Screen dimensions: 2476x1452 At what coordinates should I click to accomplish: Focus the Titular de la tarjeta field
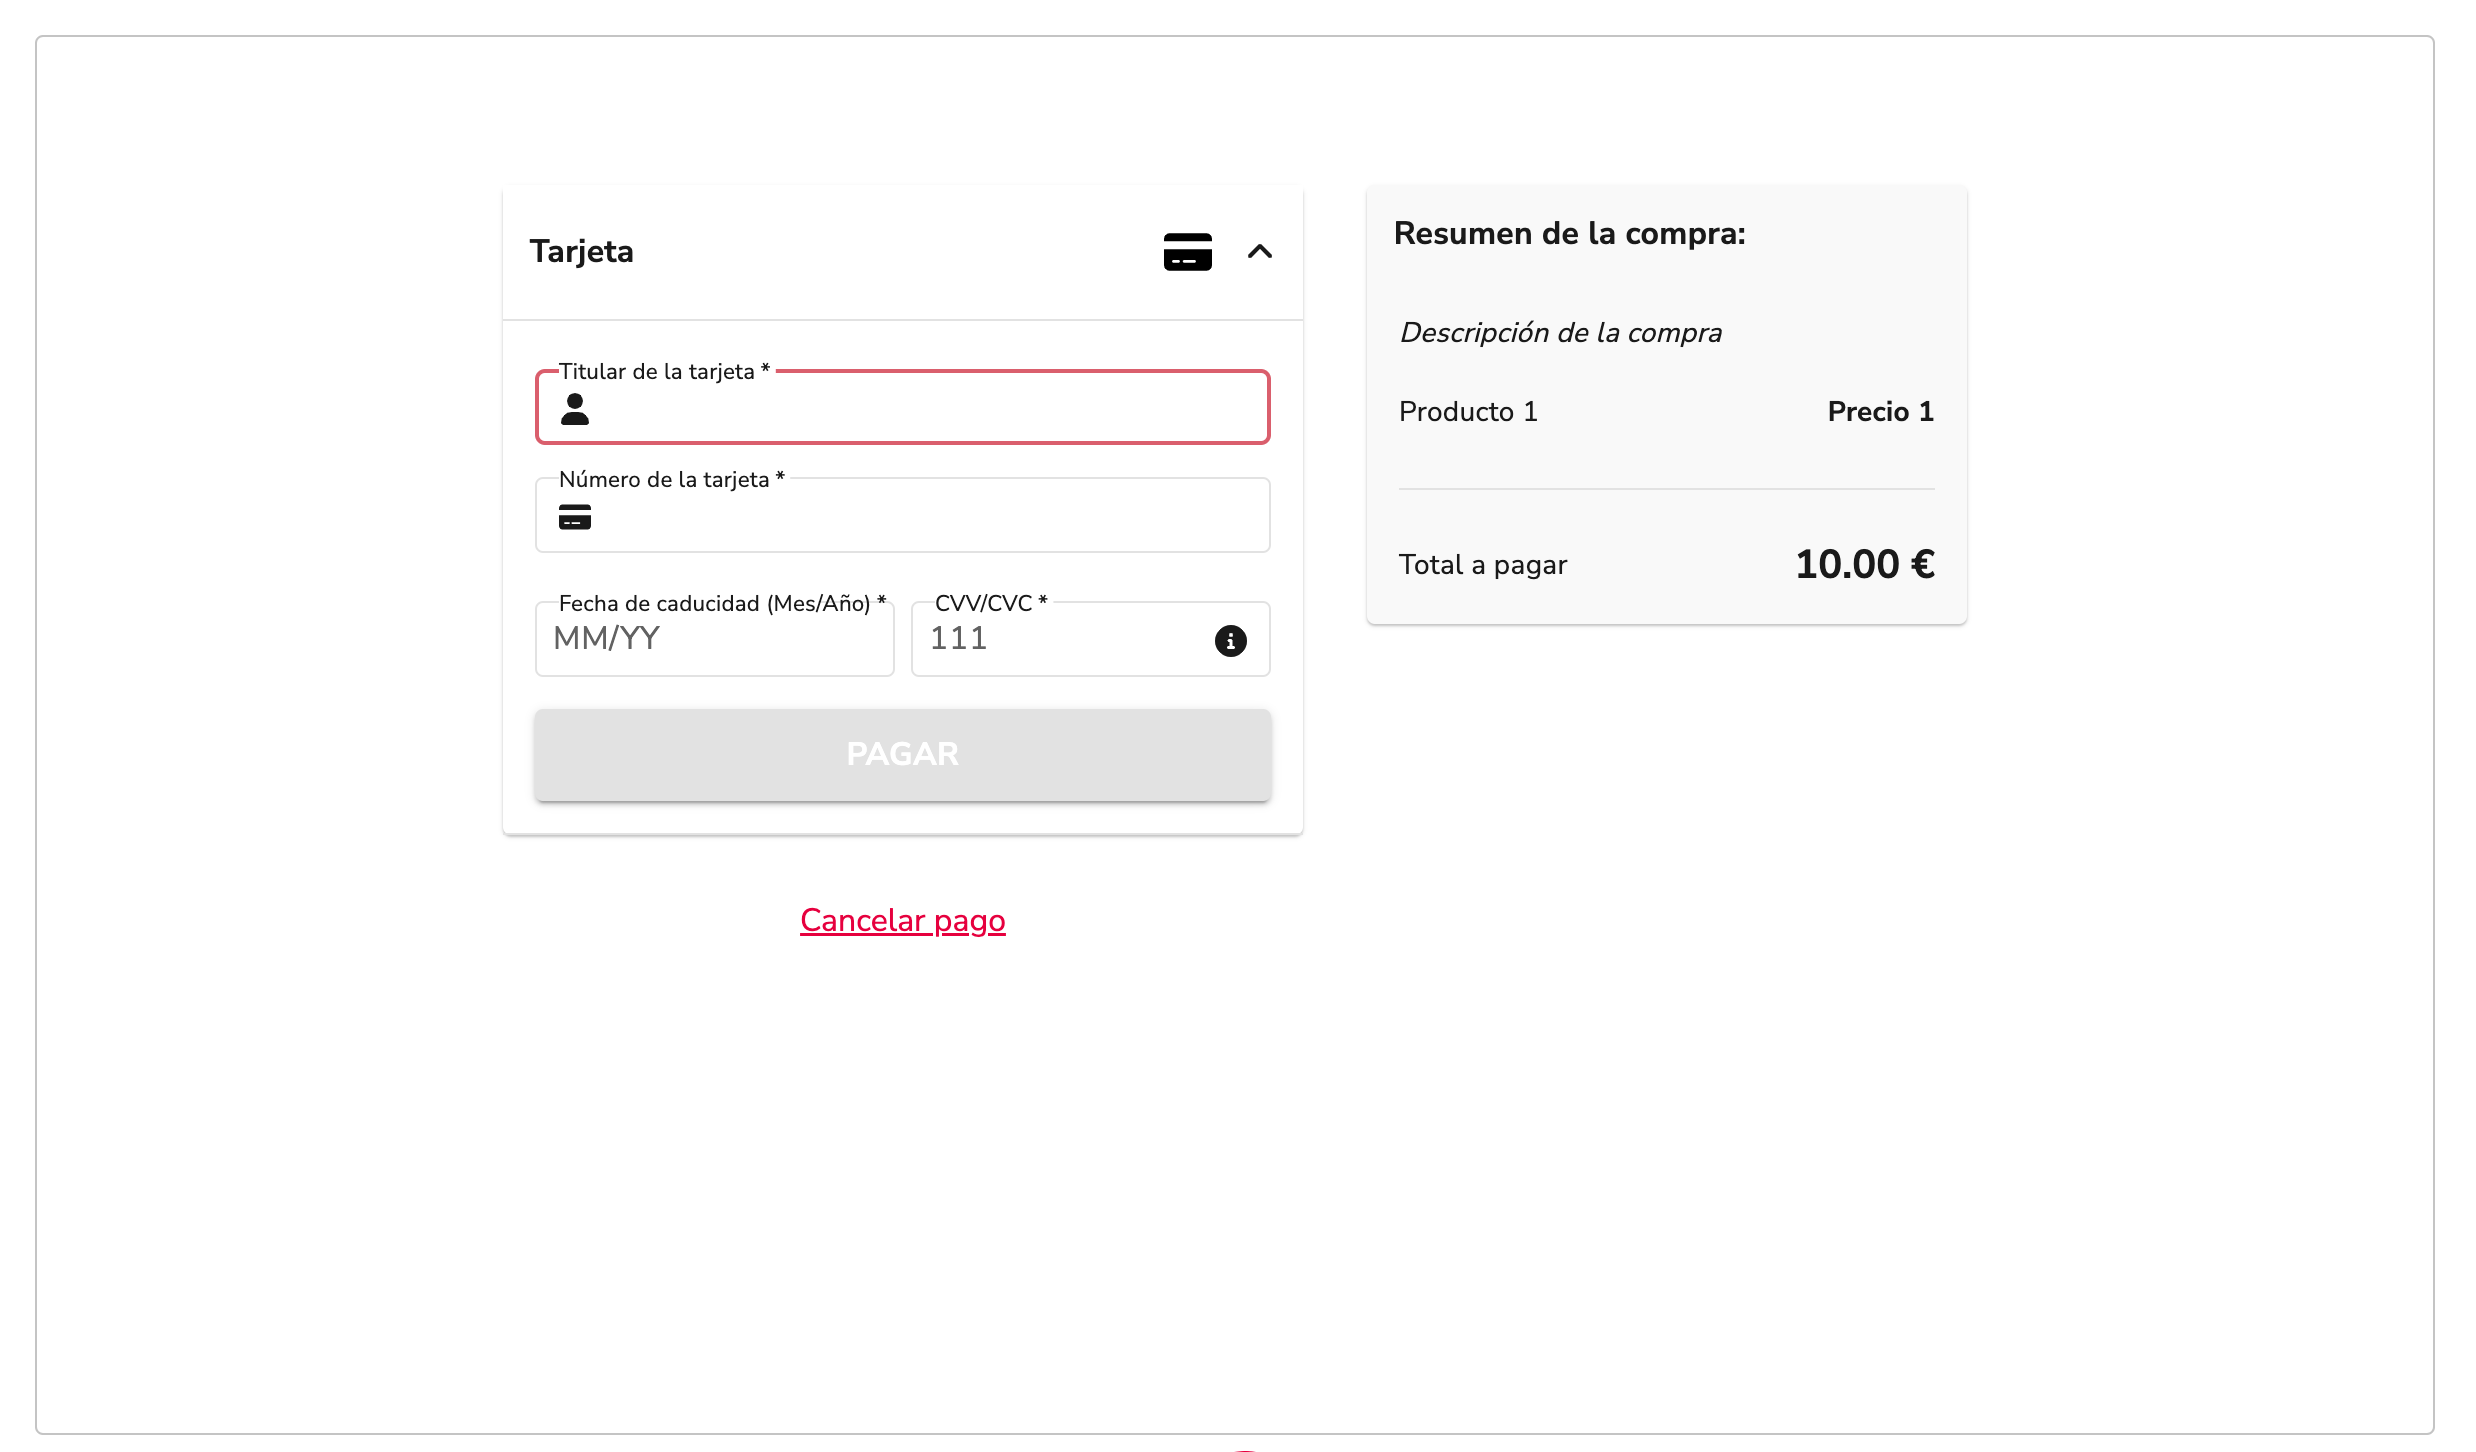(x=902, y=407)
